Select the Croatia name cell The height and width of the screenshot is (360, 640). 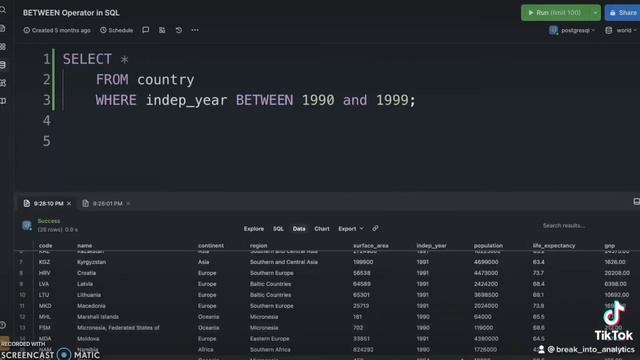tap(87, 273)
